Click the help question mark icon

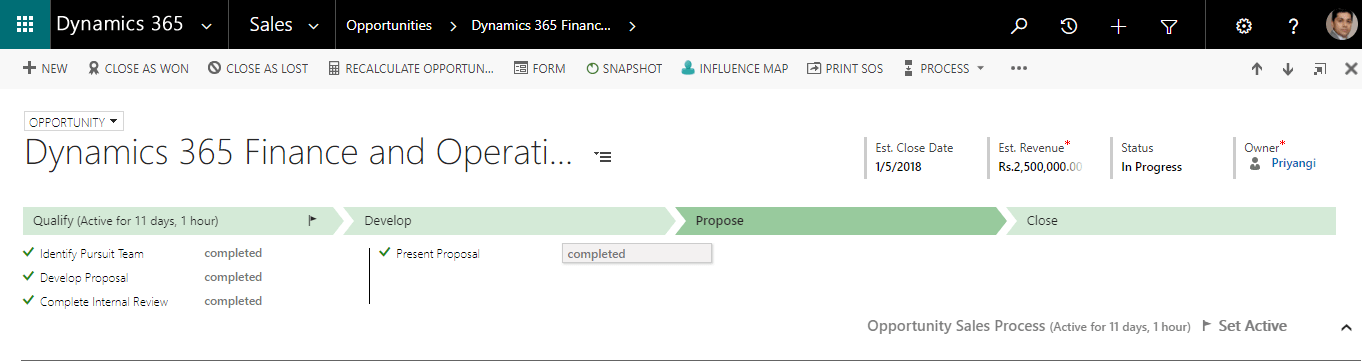[x=1293, y=26]
